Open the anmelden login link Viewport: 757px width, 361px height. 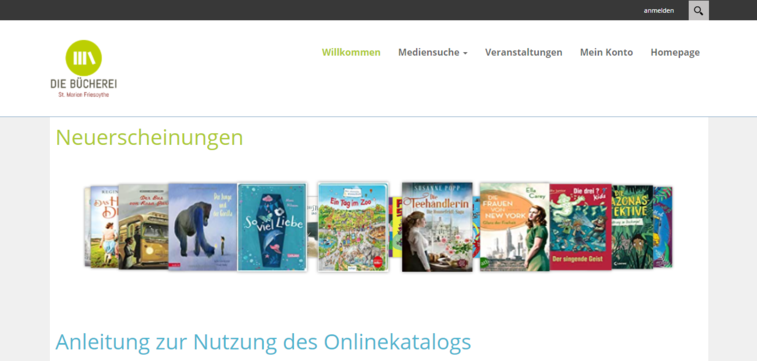click(659, 11)
